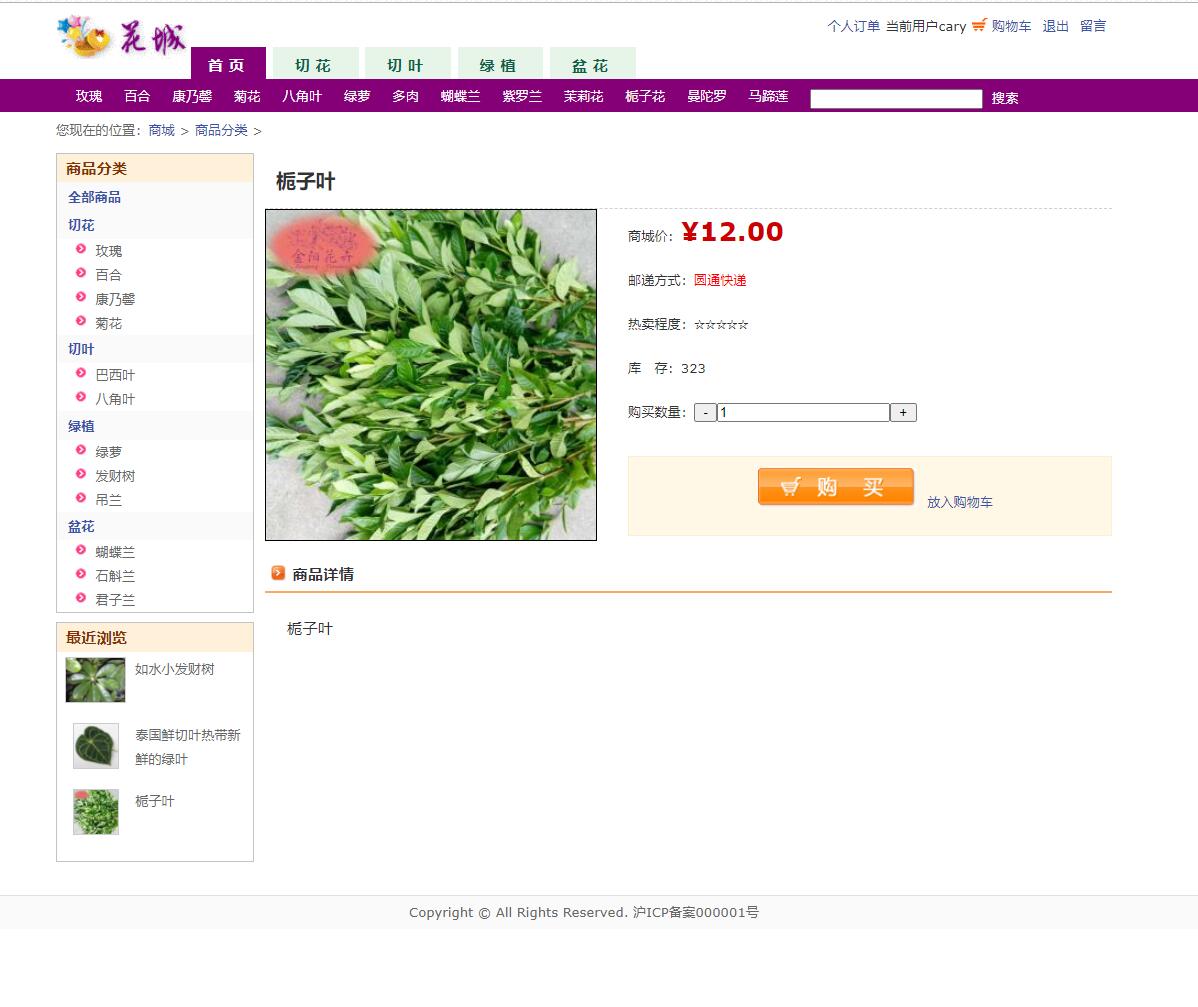1198x1007 pixels.
Task: Click the 退出 logout link
Action: click(x=1056, y=26)
